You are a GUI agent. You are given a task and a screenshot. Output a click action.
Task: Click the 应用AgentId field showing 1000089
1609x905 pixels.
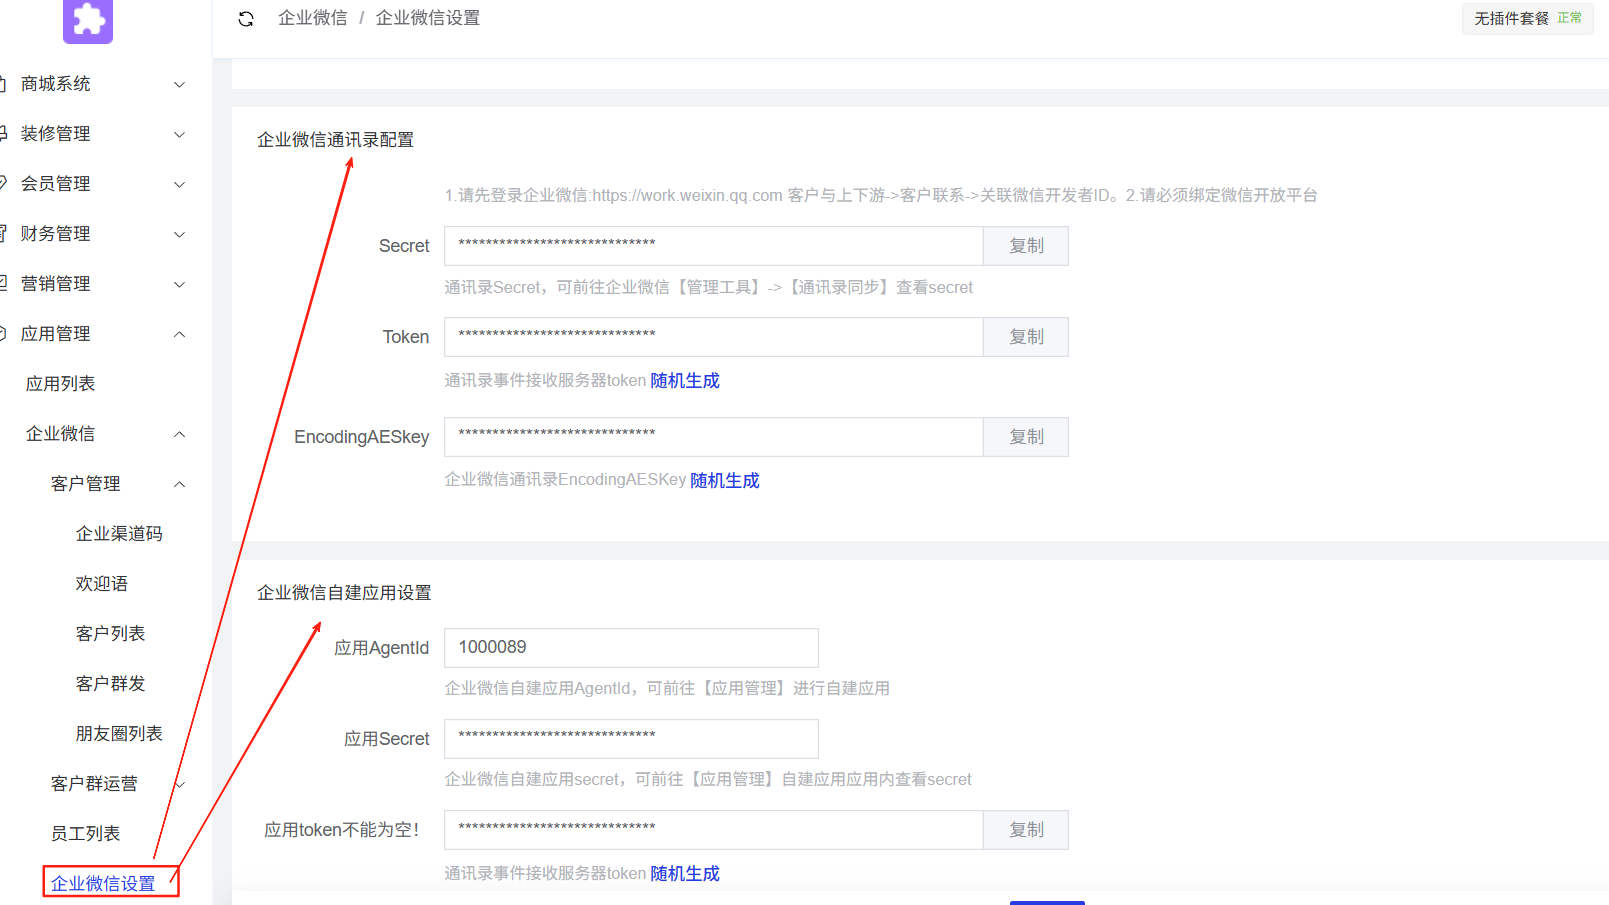pyautogui.click(x=630, y=647)
